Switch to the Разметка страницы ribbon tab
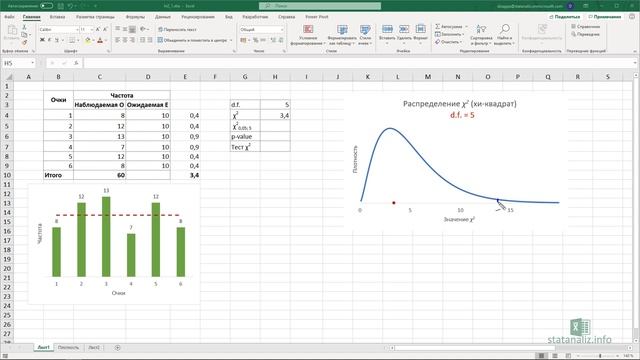The width and height of the screenshot is (640, 360). coord(95,17)
